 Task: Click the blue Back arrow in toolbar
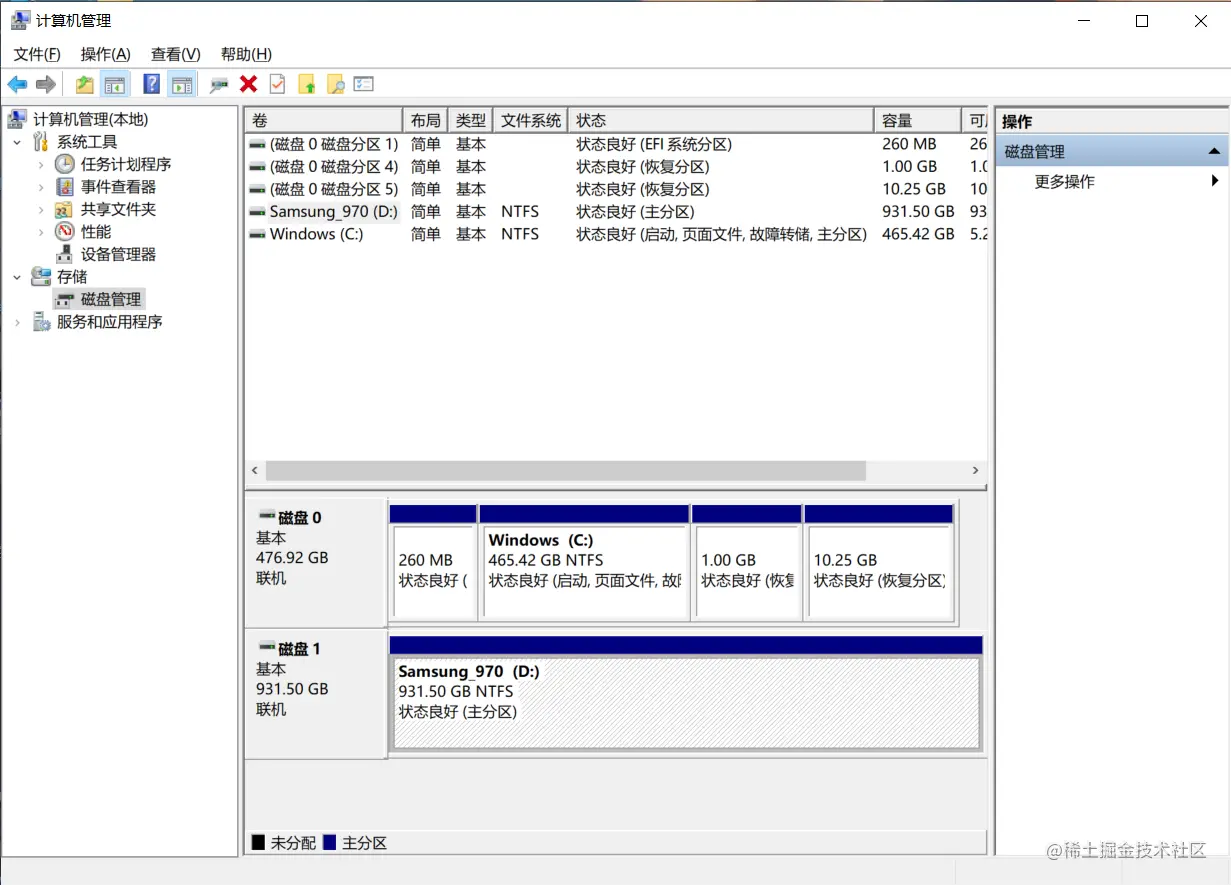(x=17, y=85)
